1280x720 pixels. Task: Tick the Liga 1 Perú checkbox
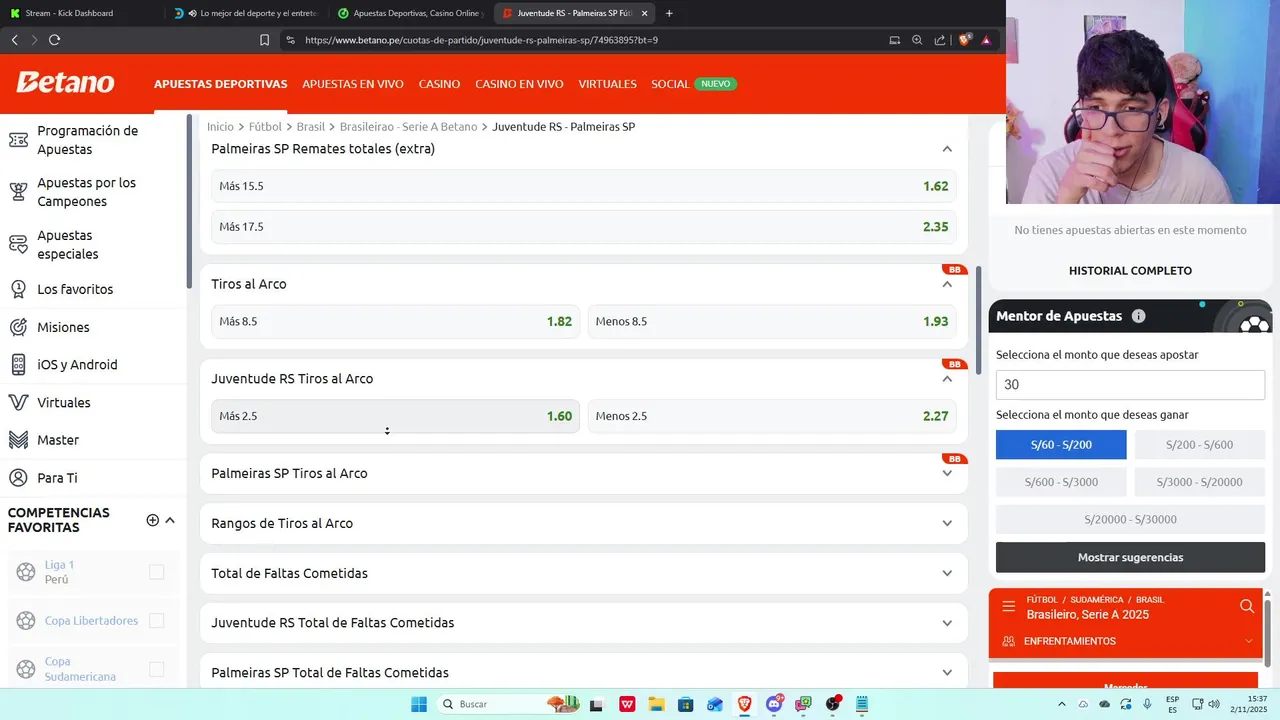coord(156,572)
